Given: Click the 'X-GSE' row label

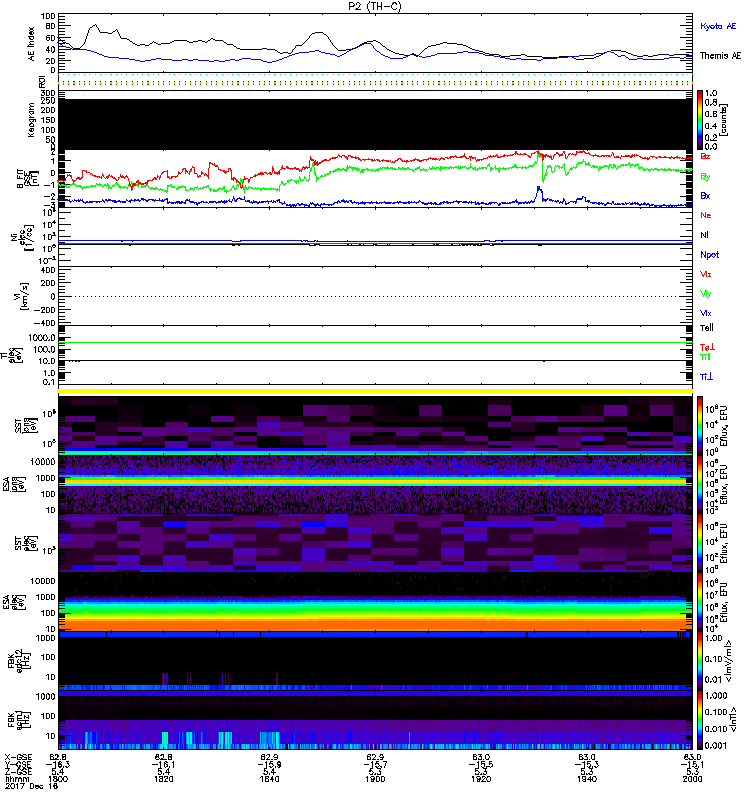Looking at the screenshot, I should (x=18, y=757).
